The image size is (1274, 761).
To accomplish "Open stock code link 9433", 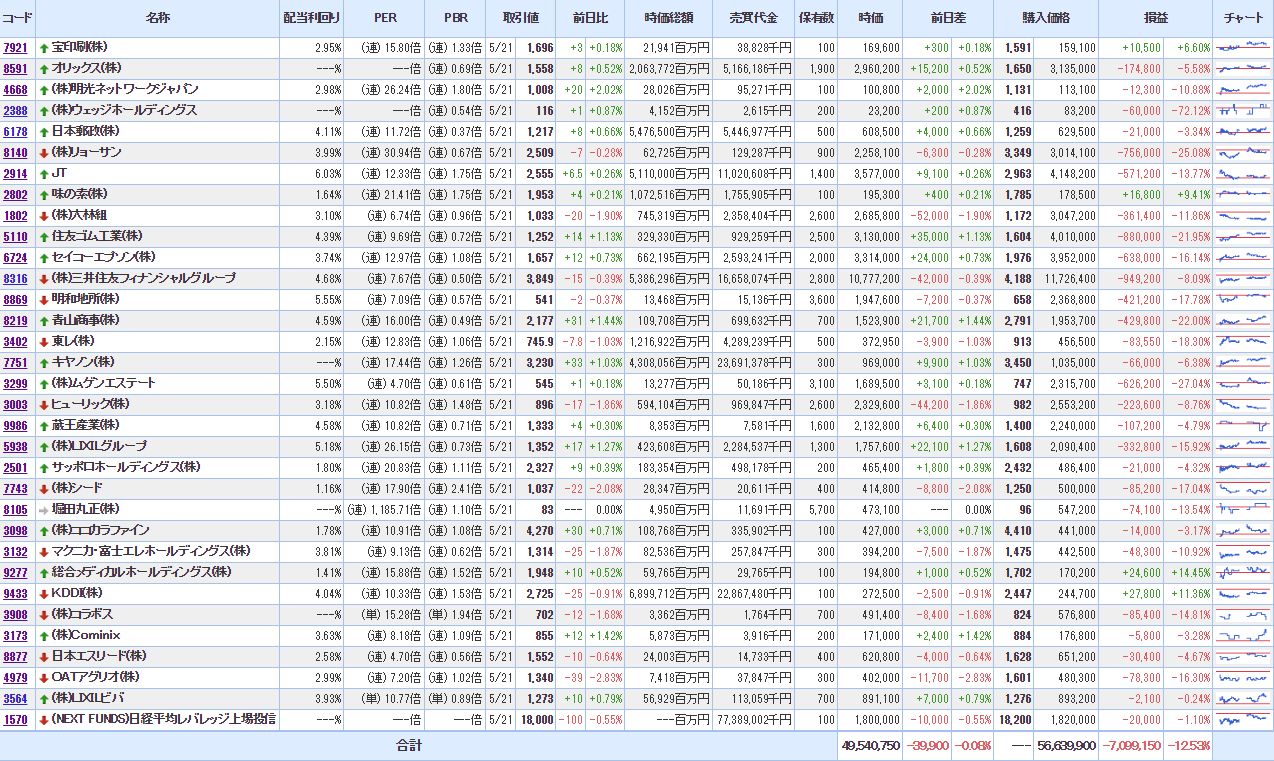I will click(x=15, y=593).
